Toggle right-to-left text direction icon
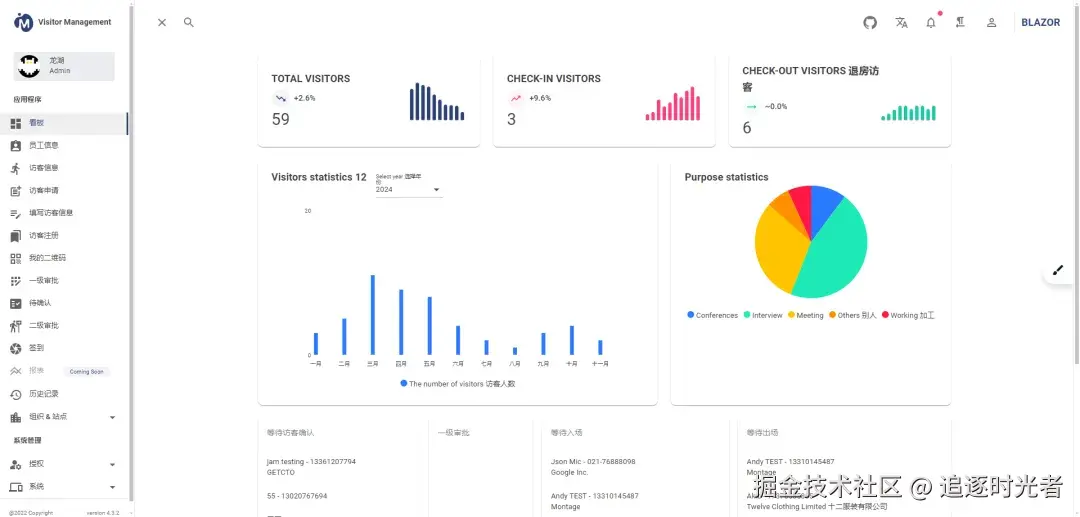The image size is (1080, 517). coord(960,23)
